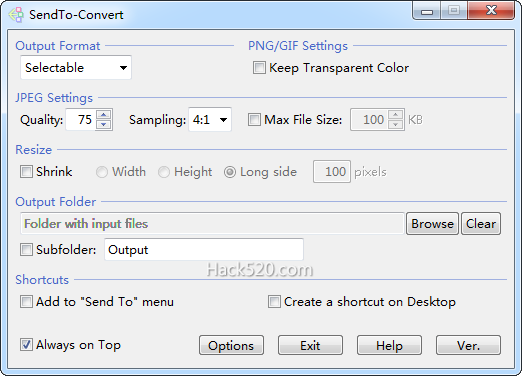Viewport: 522px width, 376px height.
Task: Increase JPEG Quality with the up arrow
Action: [x=104, y=115]
